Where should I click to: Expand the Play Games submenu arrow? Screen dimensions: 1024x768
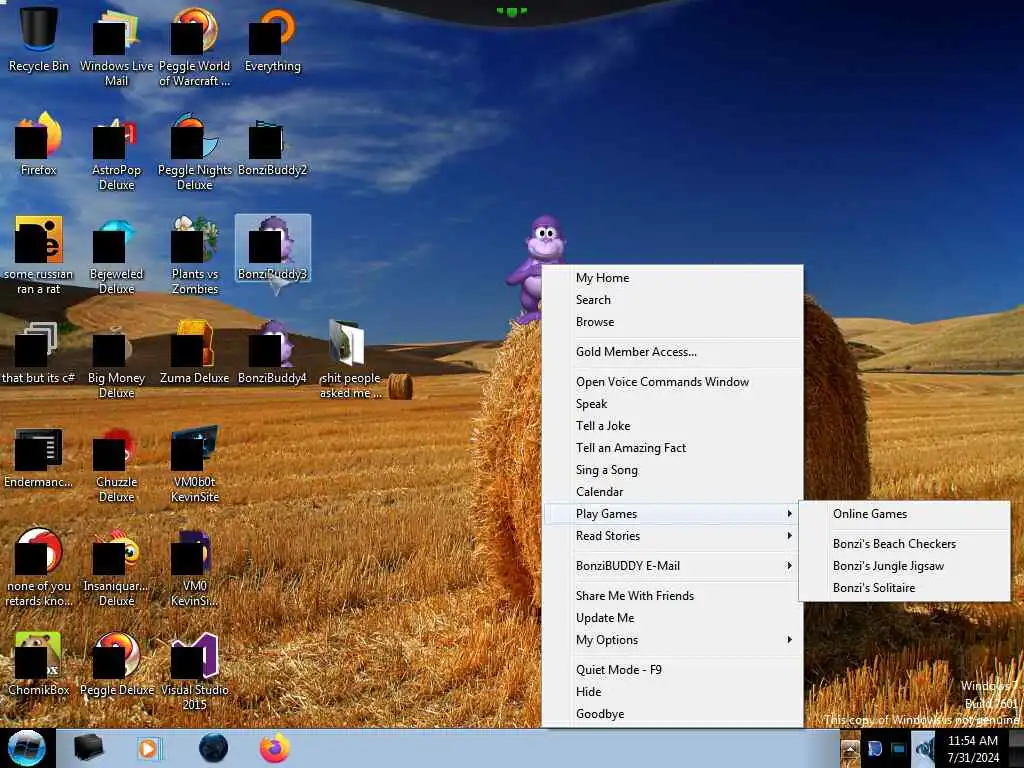(x=790, y=514)
